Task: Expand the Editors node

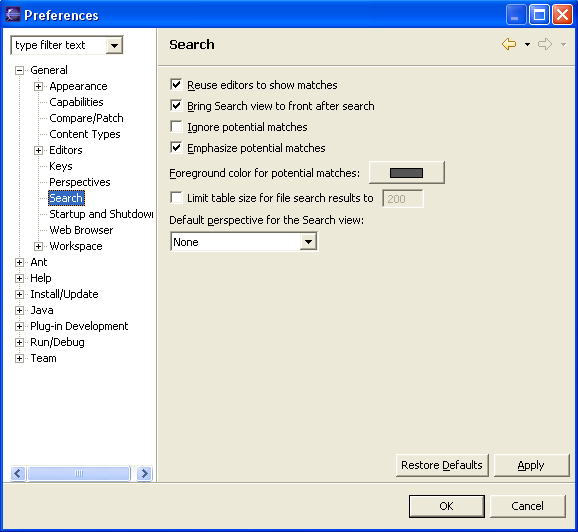Action: tap(38, 150)
